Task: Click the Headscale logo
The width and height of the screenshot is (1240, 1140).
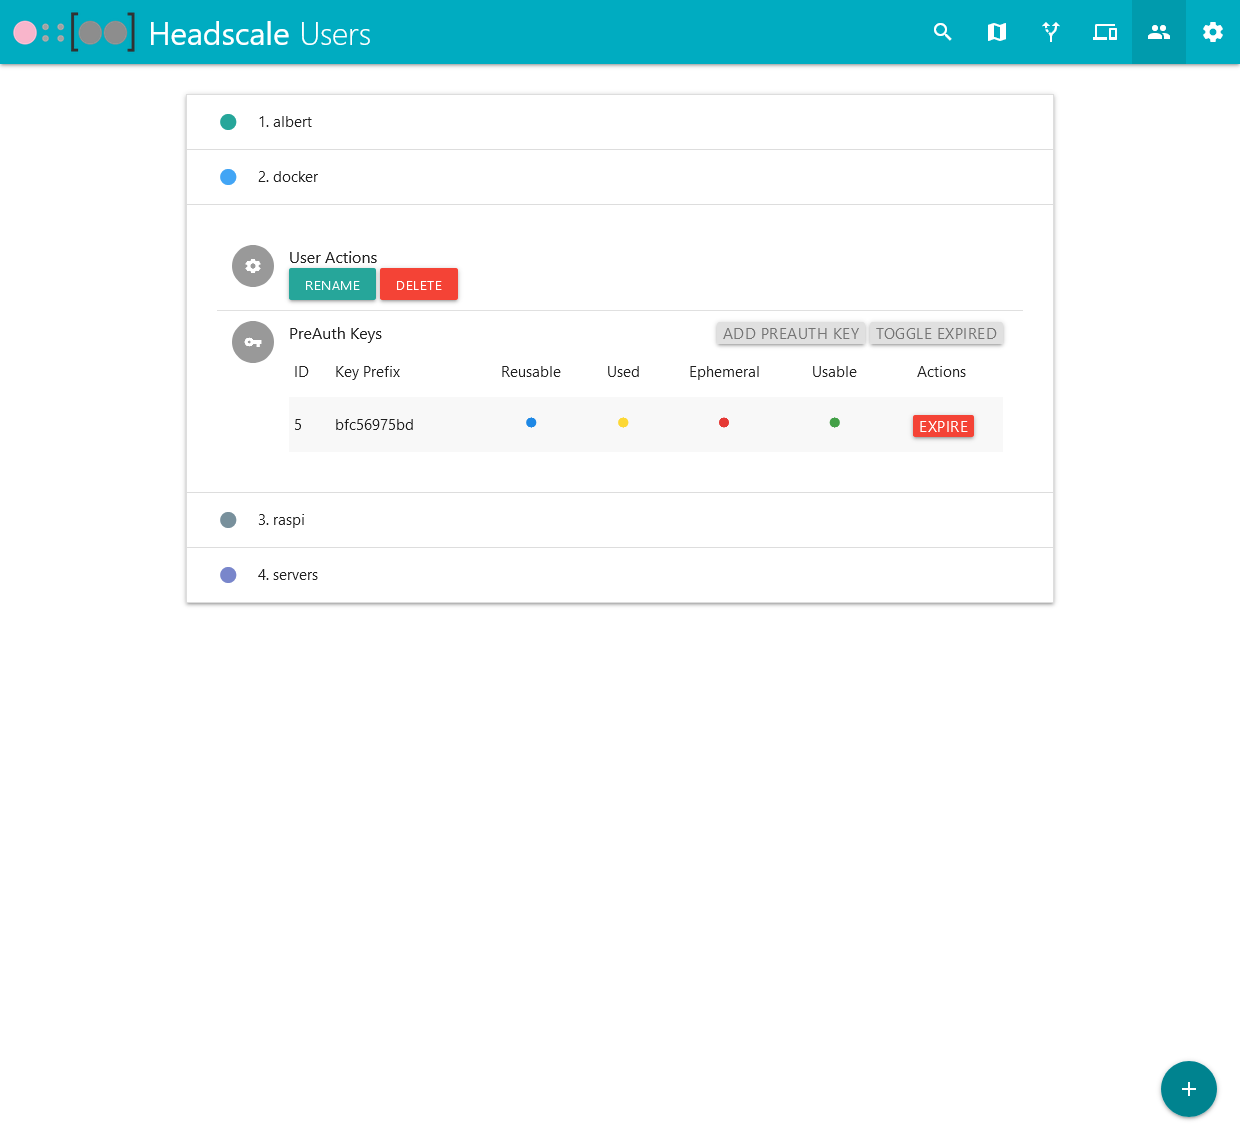Action: (x=74, y=33)
